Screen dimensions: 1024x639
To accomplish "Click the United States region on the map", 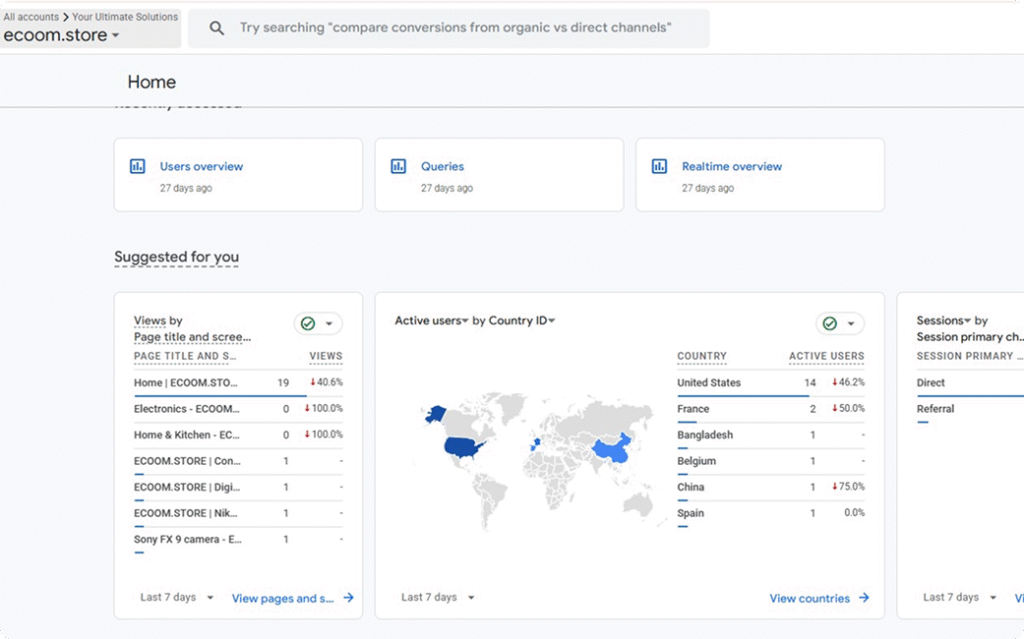I will 464,447.
